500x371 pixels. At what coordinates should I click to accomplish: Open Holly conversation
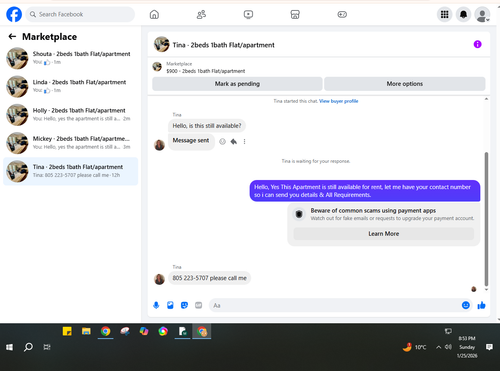coord(70,115)
